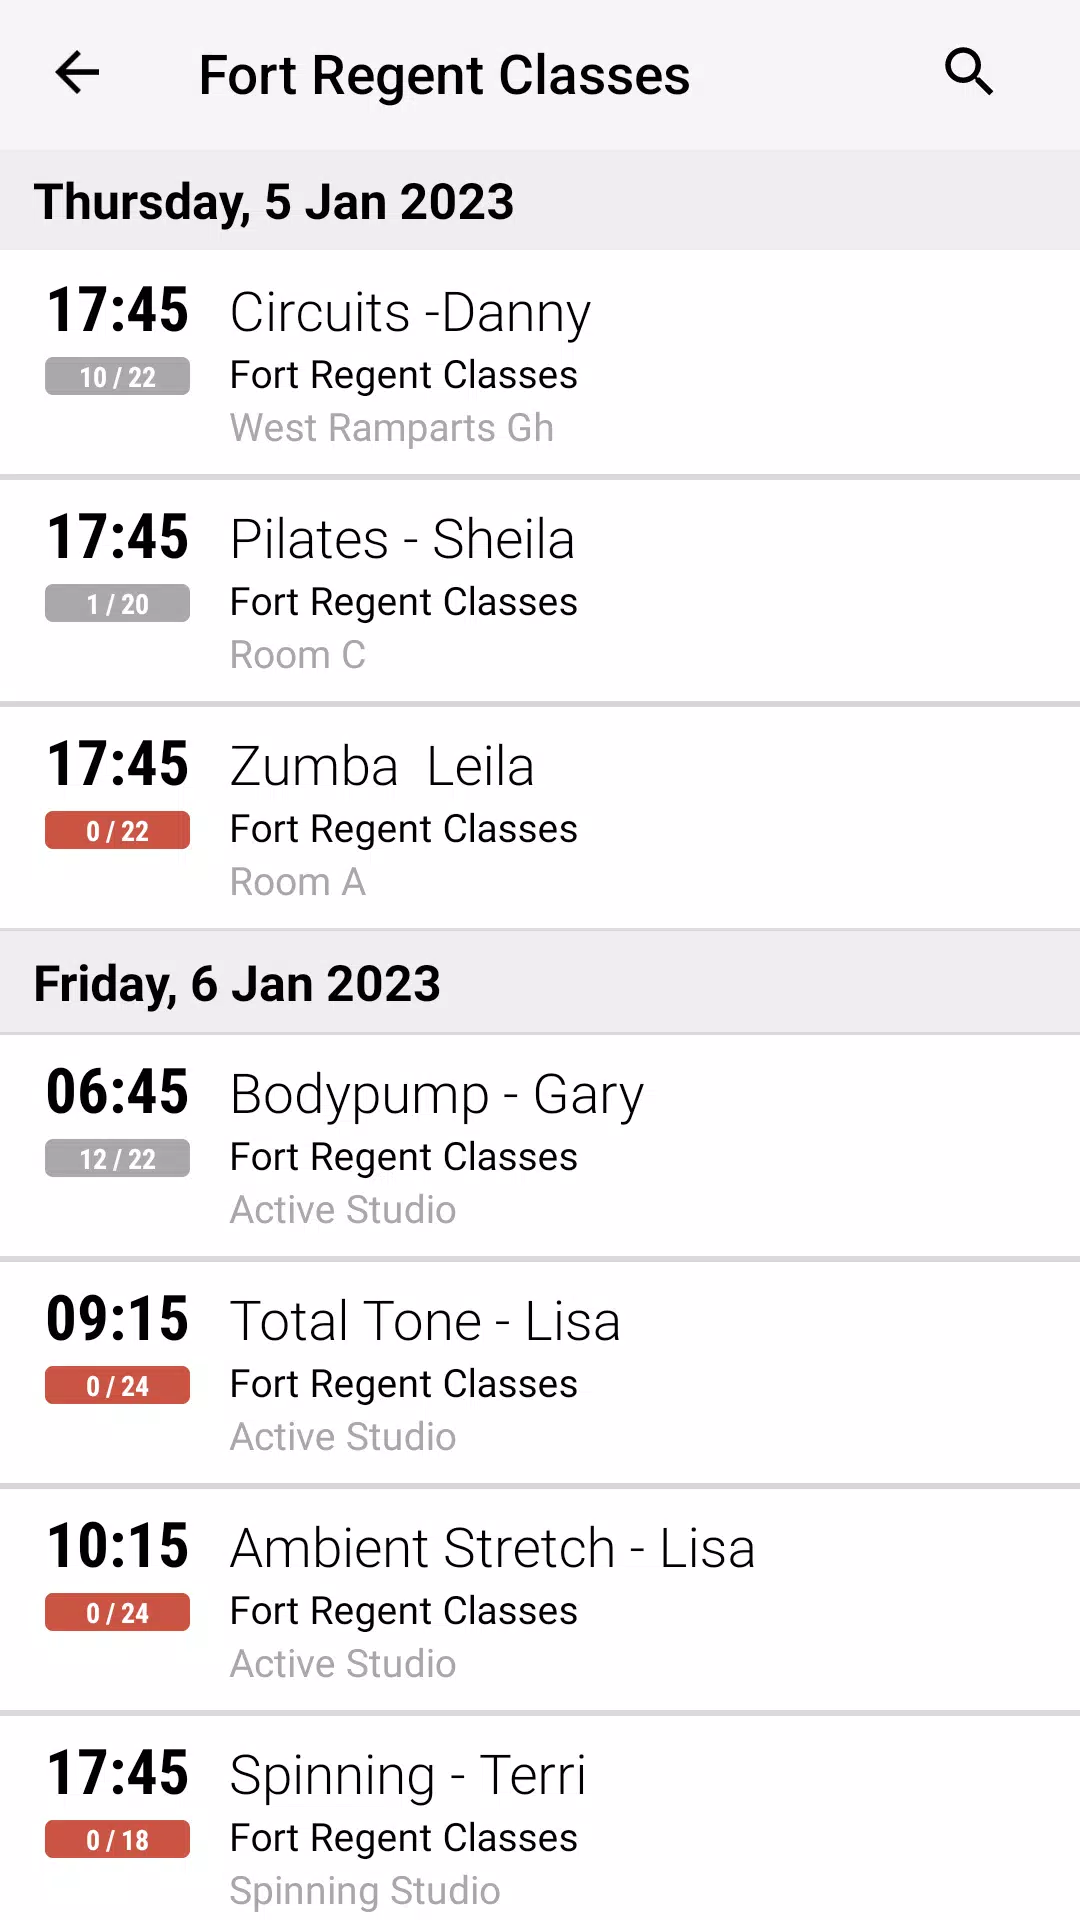Click the Room C location label
Viewport: 1080px width, 1920px height.
[298, 655]
